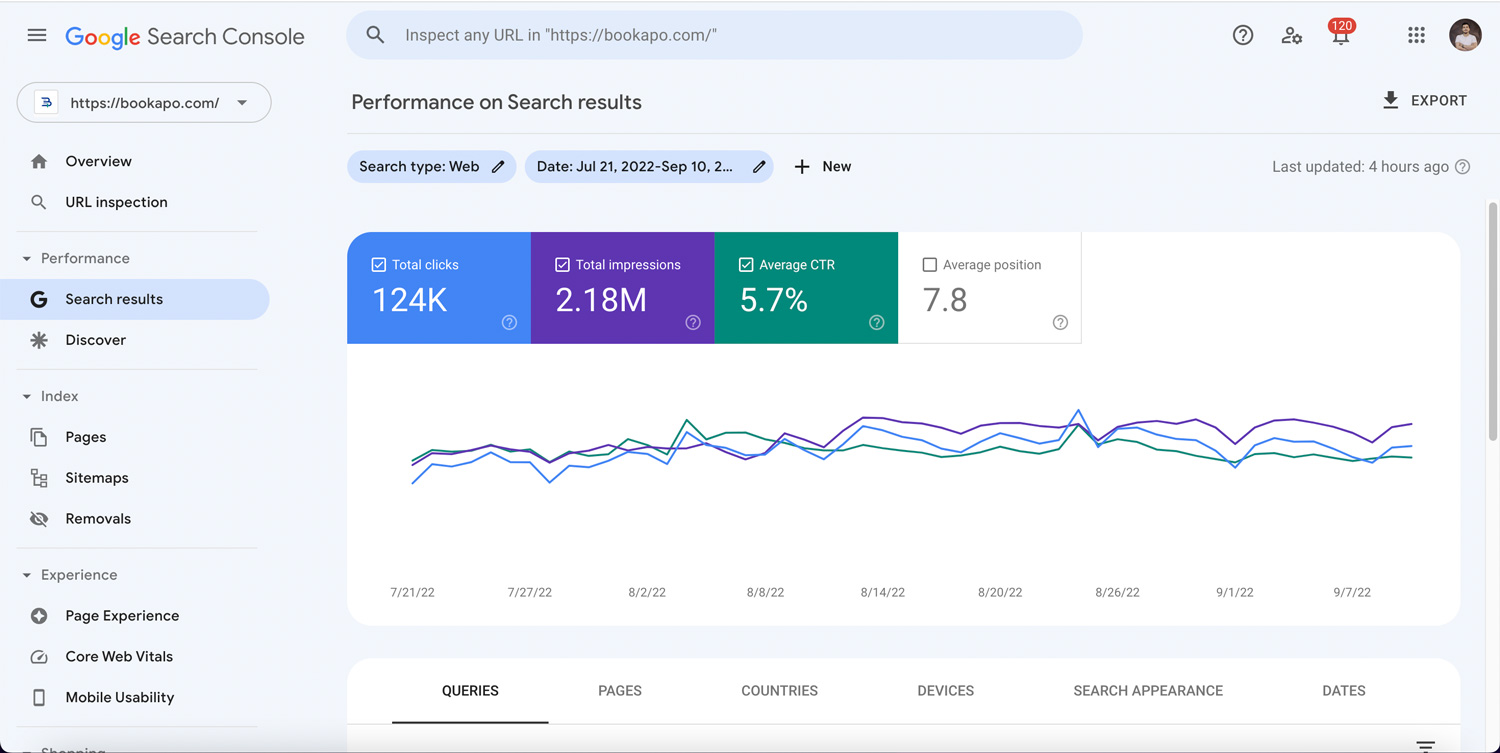Click the Inspect any URL search field
This screenshot has height=753, width=1500.
pyautogui.click(x=714, y=35)
